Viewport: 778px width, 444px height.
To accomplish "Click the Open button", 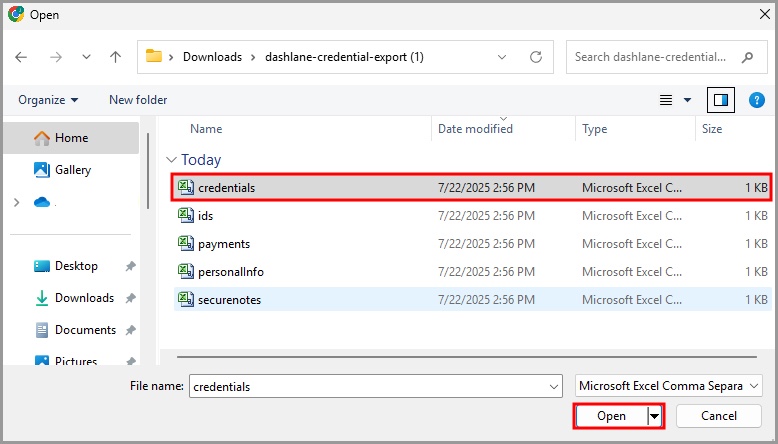I will pos(611,416).
